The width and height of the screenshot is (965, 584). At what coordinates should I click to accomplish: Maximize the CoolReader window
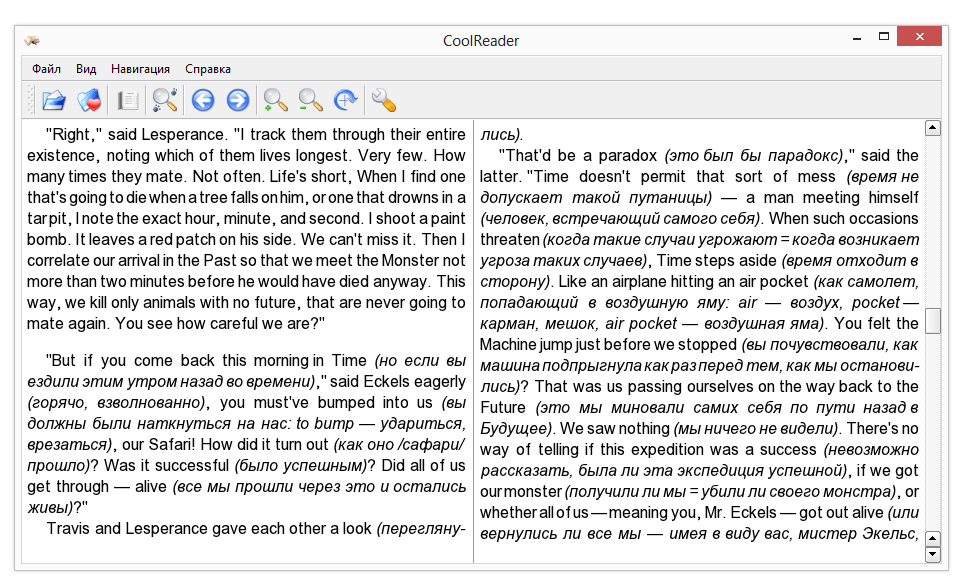884,37
